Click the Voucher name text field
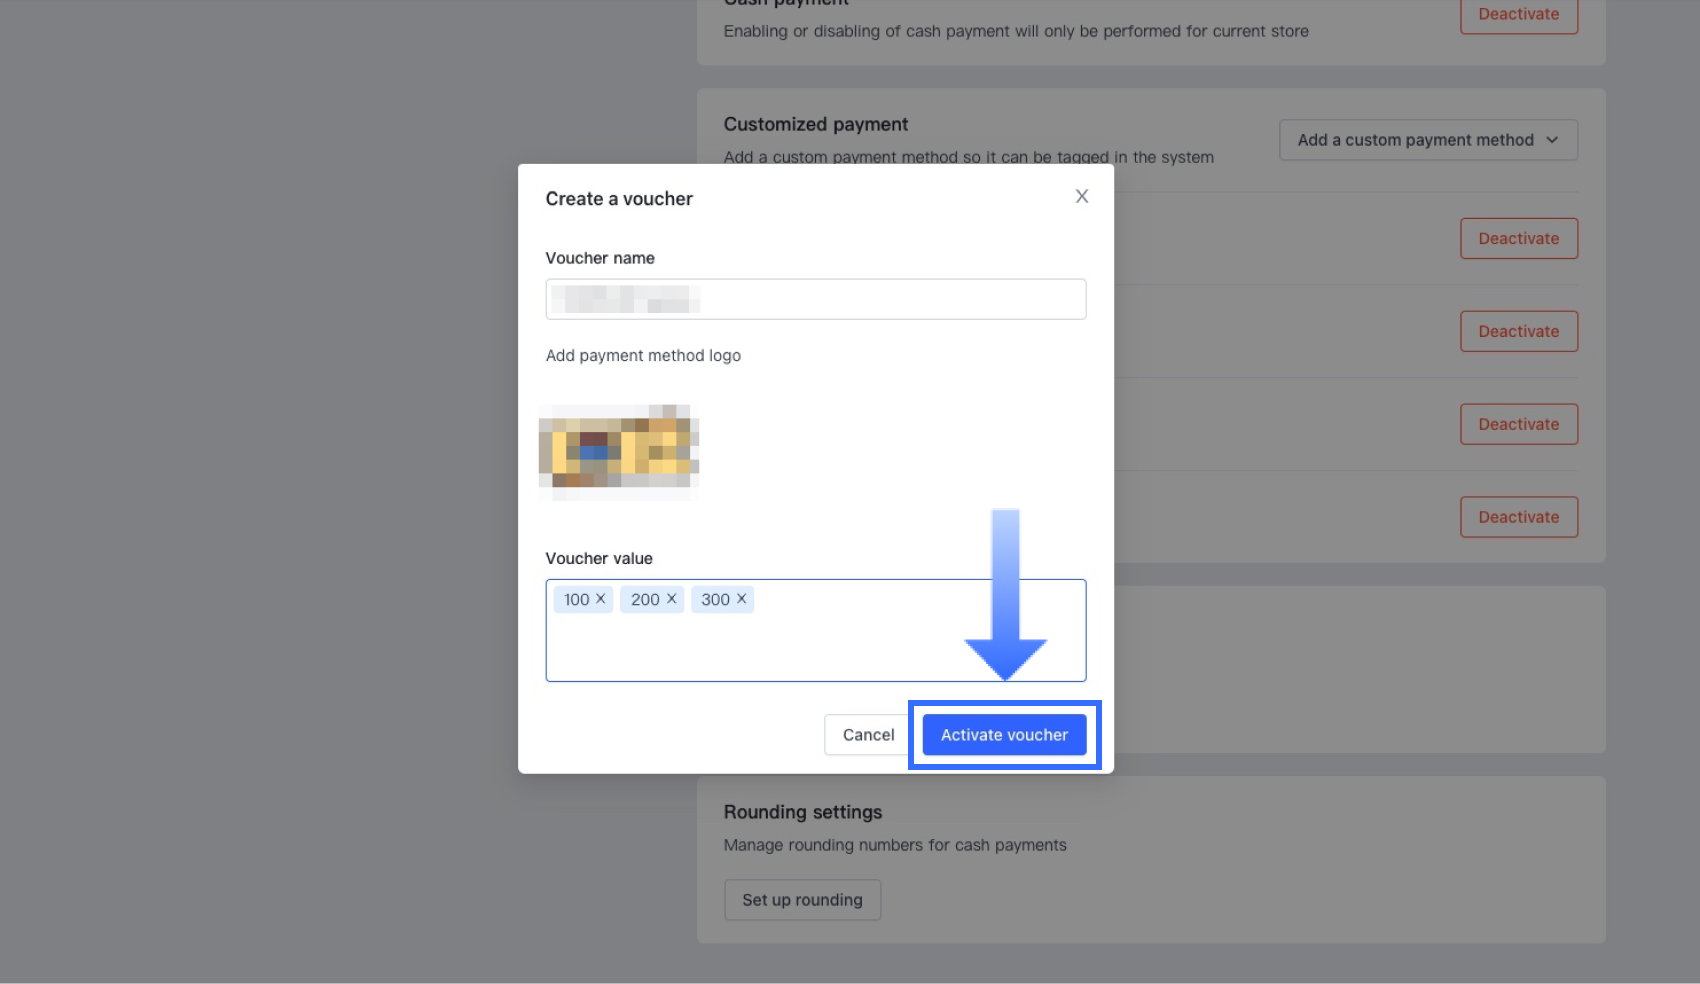 pyautogui.click(x=816, y=299)
